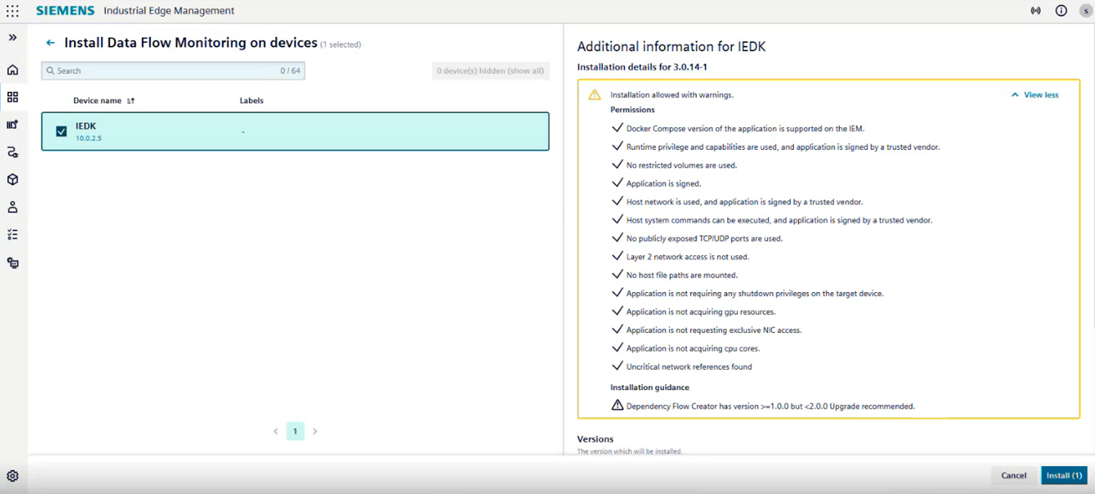
Task: Click the Device name column header
Action: tap(97, 101)
